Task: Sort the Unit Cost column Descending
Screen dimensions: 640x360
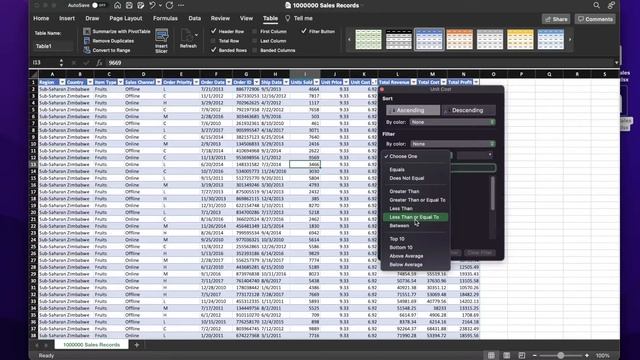Action: [x=468, y=110]
